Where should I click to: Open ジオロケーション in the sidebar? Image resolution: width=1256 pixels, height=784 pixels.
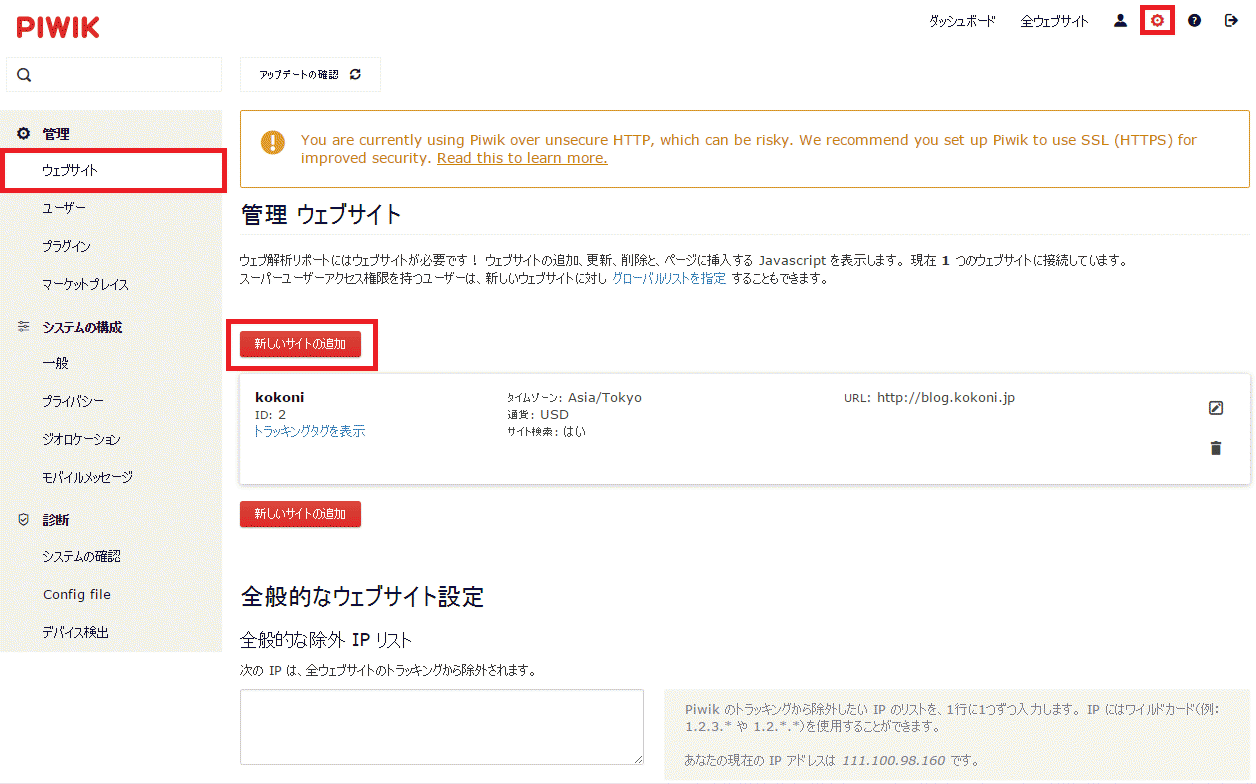pos(81,439)
